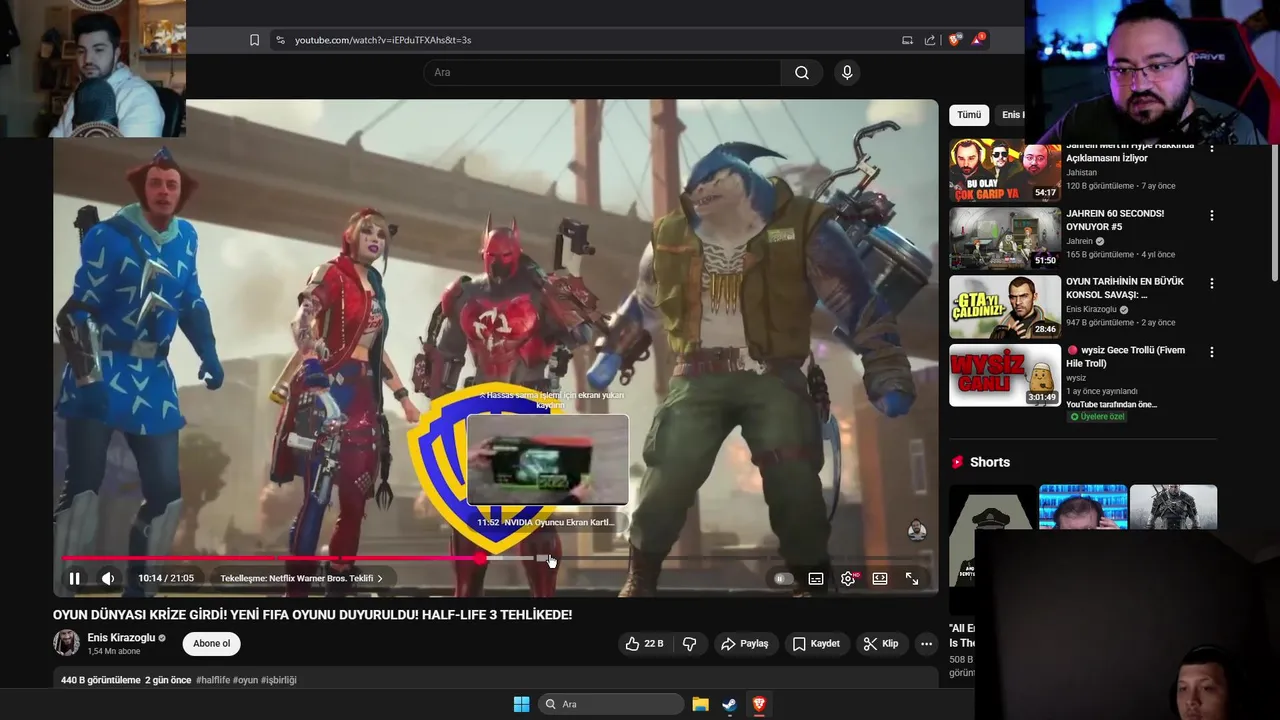Click channel watermark icon in video corner
Viewport: 1280px width, 720px height.
point(916,530)
